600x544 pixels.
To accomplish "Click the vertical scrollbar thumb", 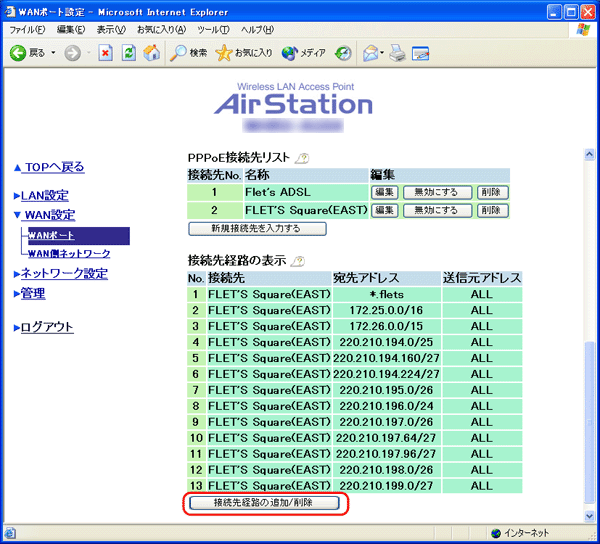I will [589, 422].
